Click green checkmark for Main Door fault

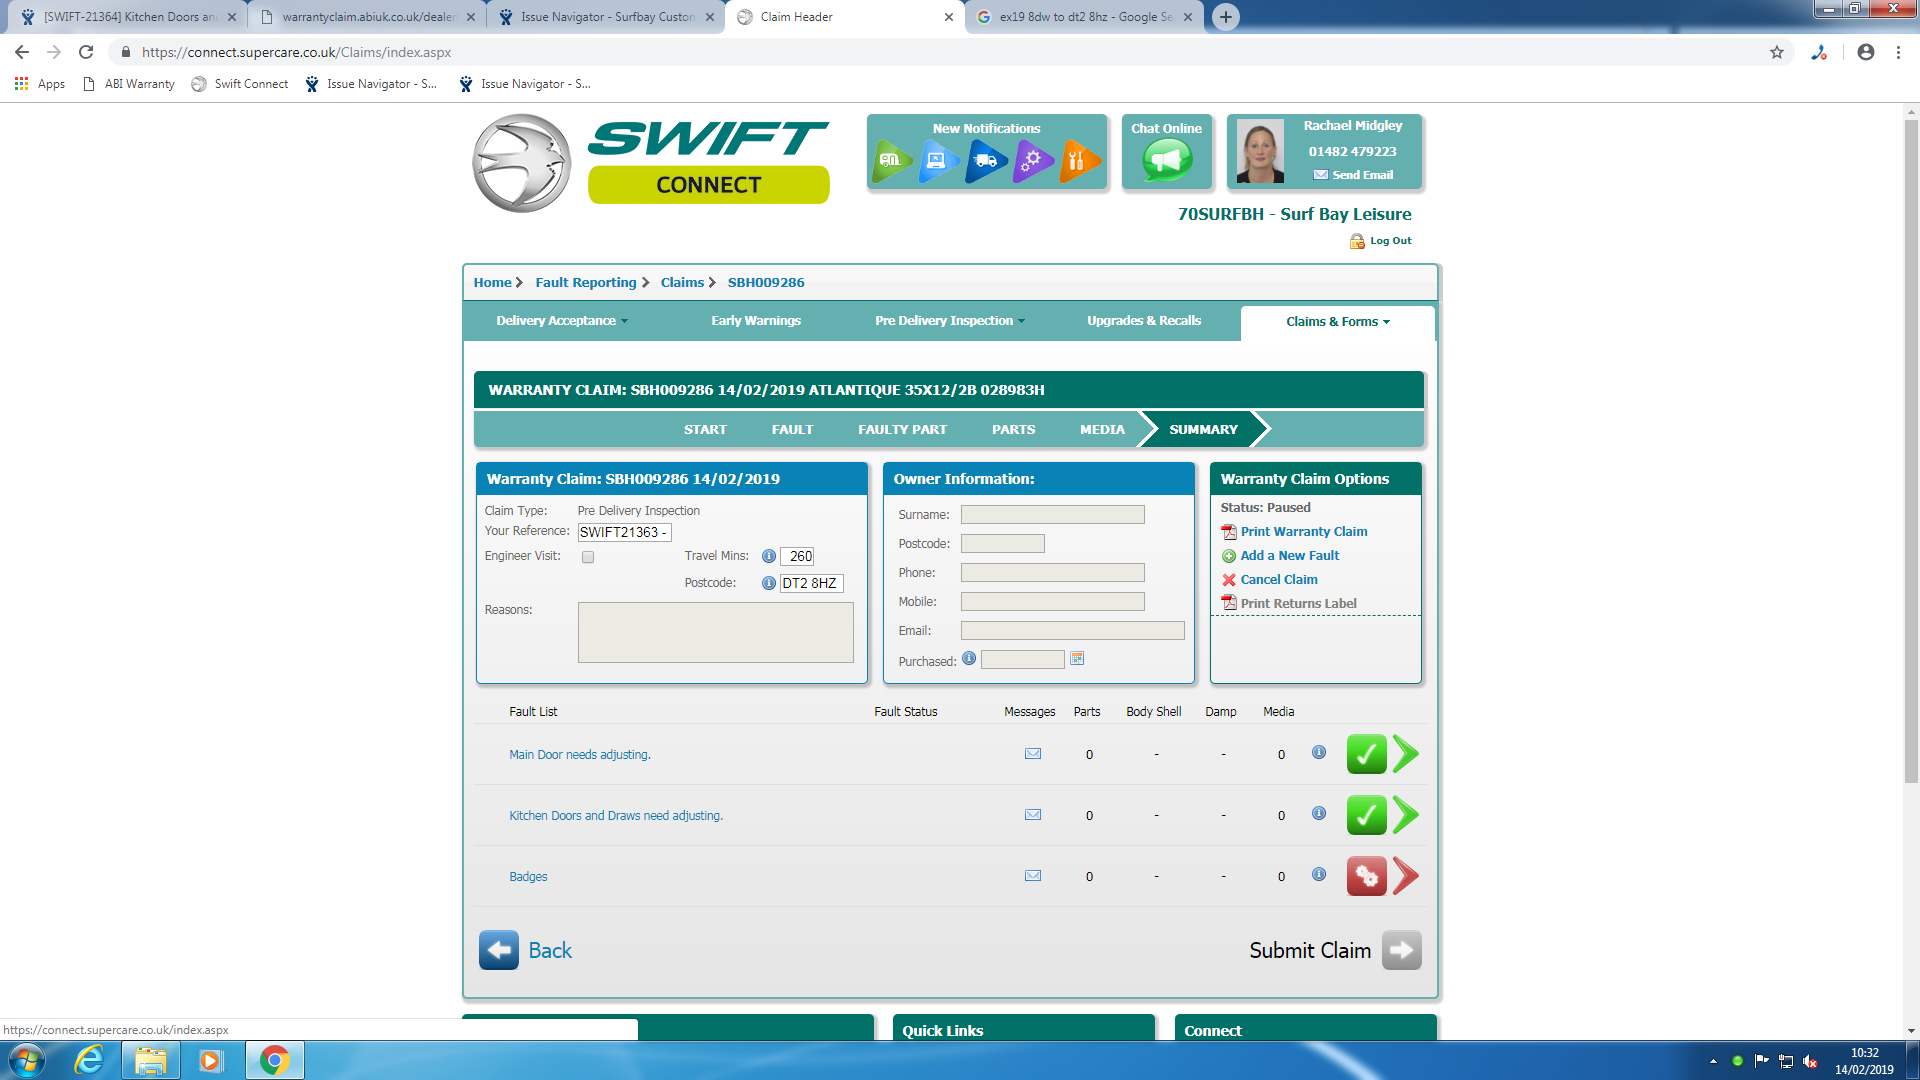[x=1366, y=754]
